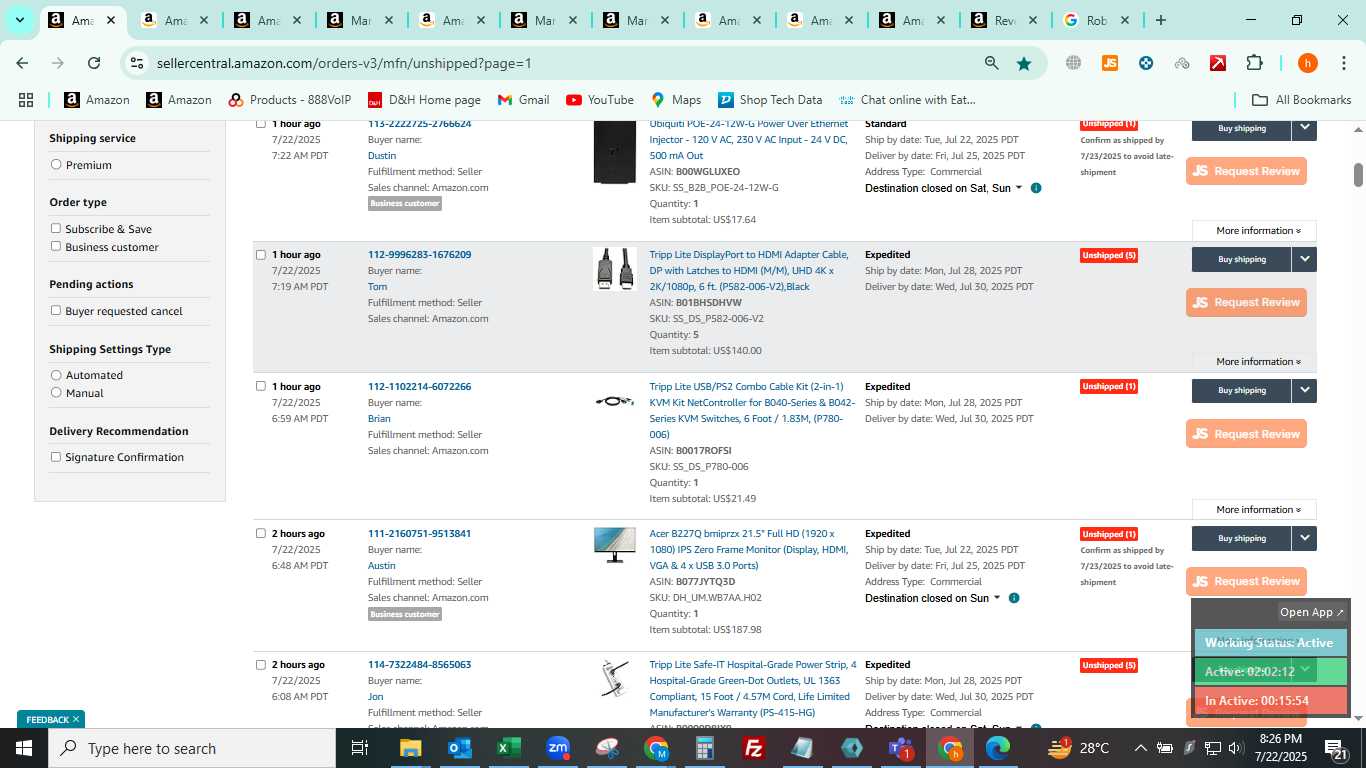Viewport: 1366px width, 768px height.
Task: Open the browser extensions puzzle icon
Action: (1254, 63)
